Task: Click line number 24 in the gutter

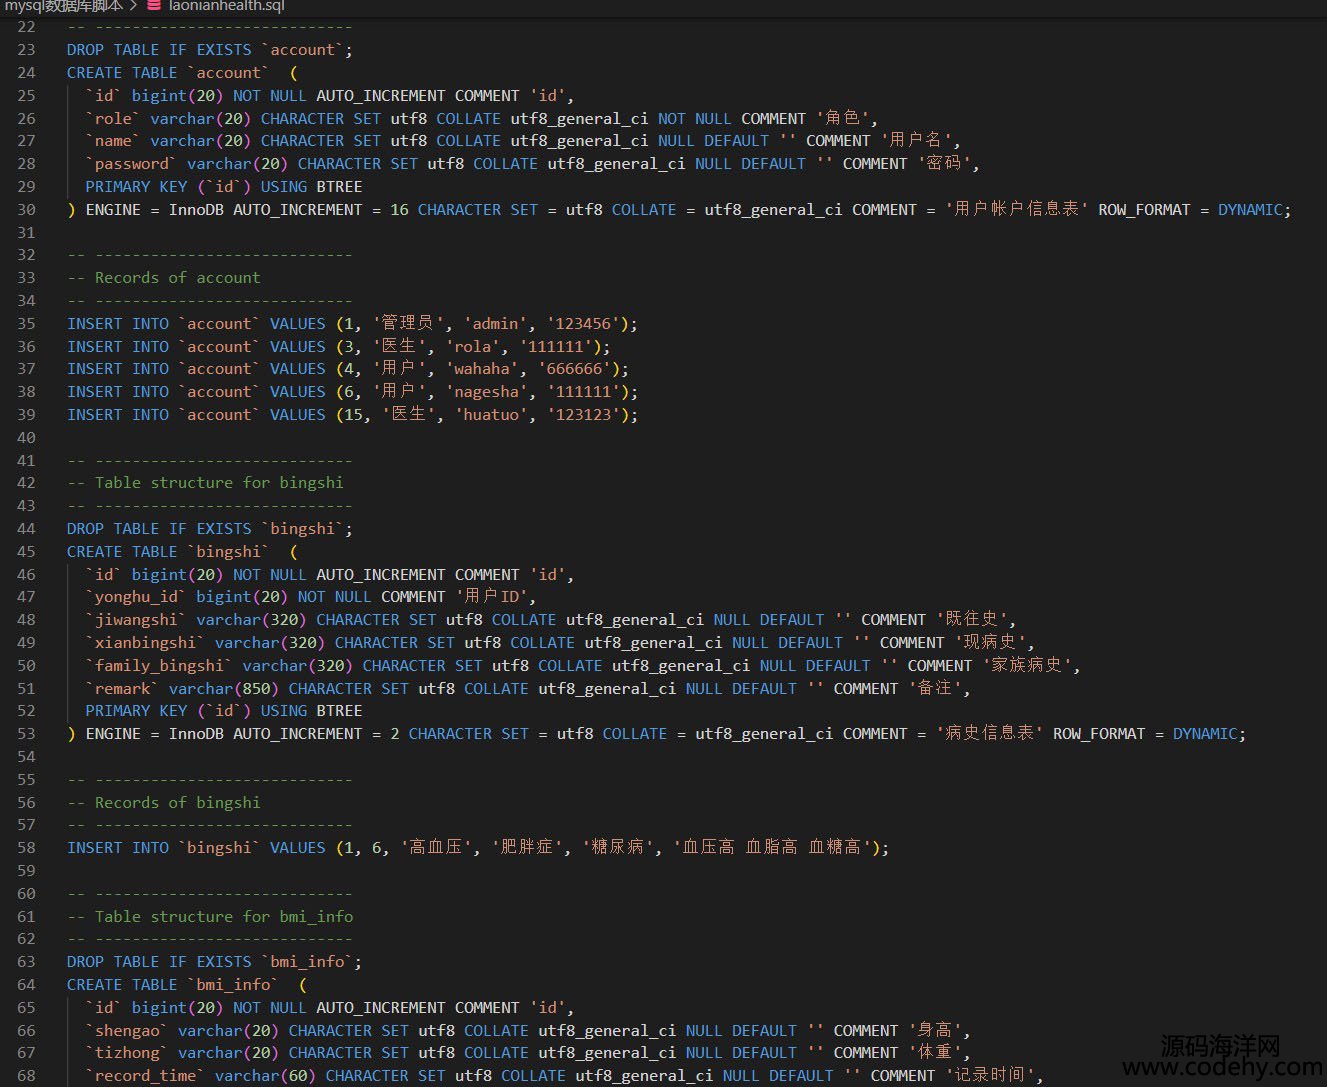Action: [x=26, y=73]
